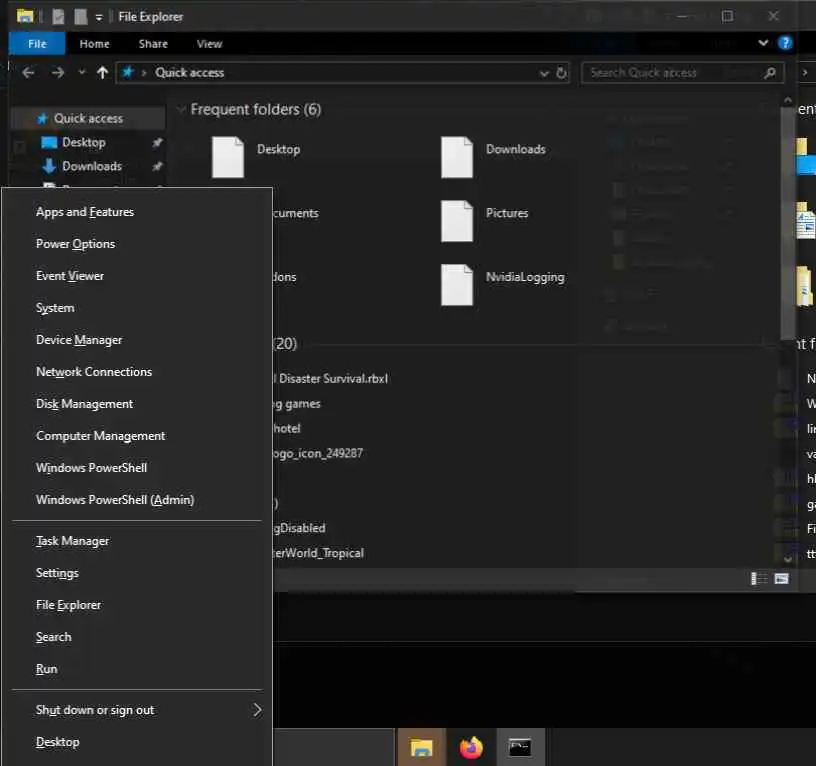Image resolution: width=816 pixels, height=766 pixels.
Task: Click the Back navigation arrow
Action: point(29,73)
